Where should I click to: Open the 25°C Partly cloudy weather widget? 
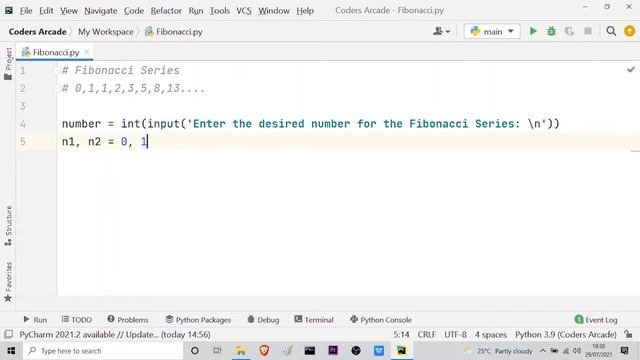498,351
